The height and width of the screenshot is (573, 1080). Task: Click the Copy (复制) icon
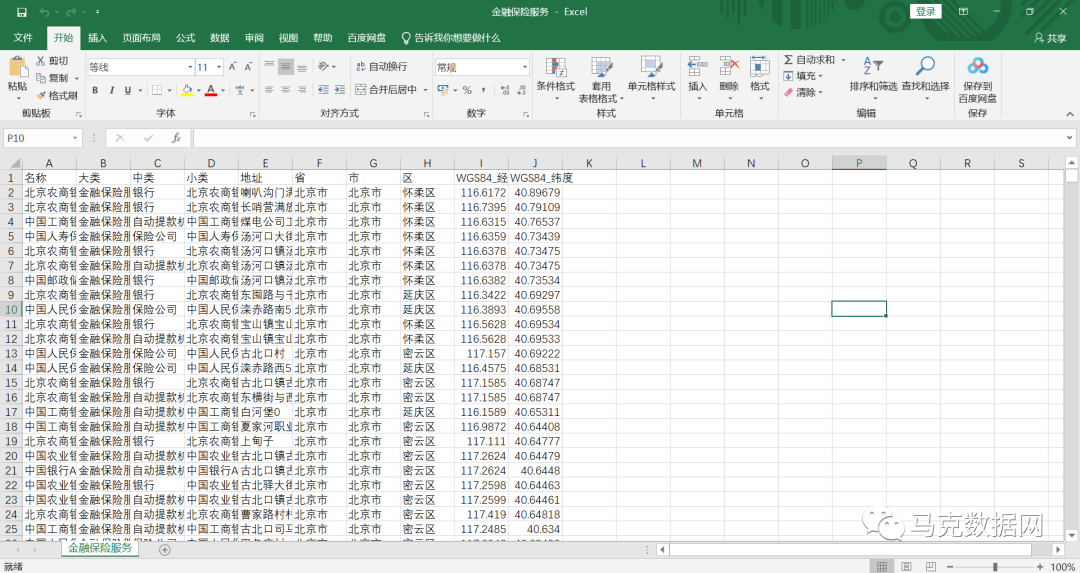(41, 78)
